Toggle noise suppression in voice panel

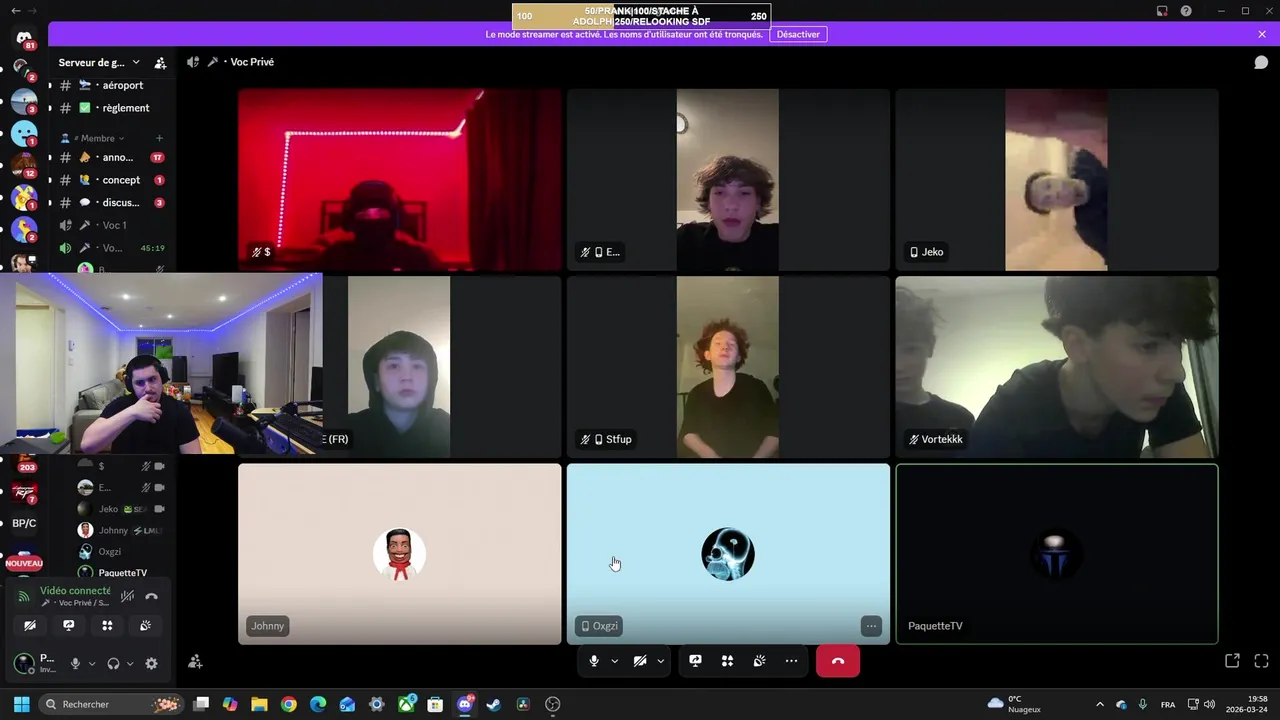127,596
